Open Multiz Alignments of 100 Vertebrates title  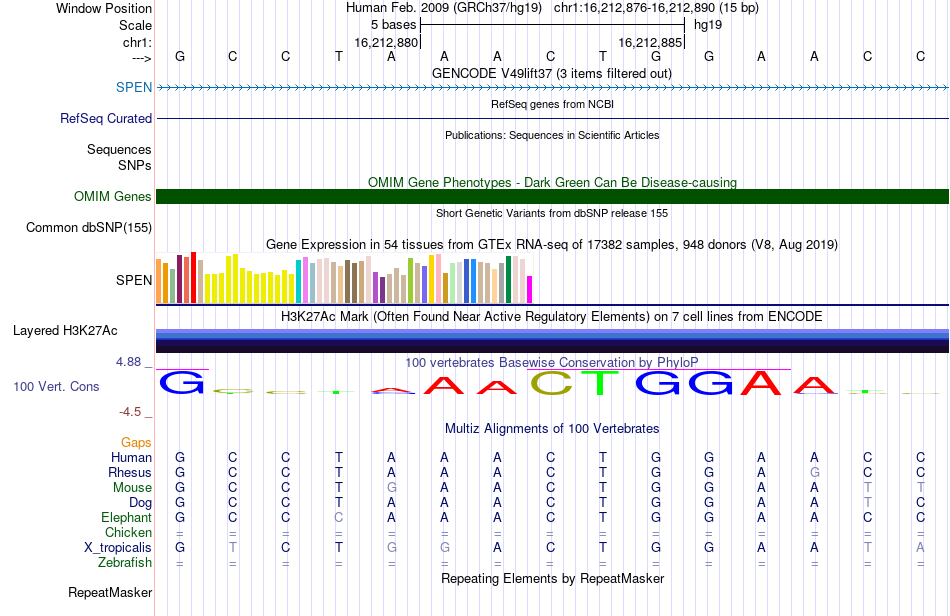coord(552,428)
